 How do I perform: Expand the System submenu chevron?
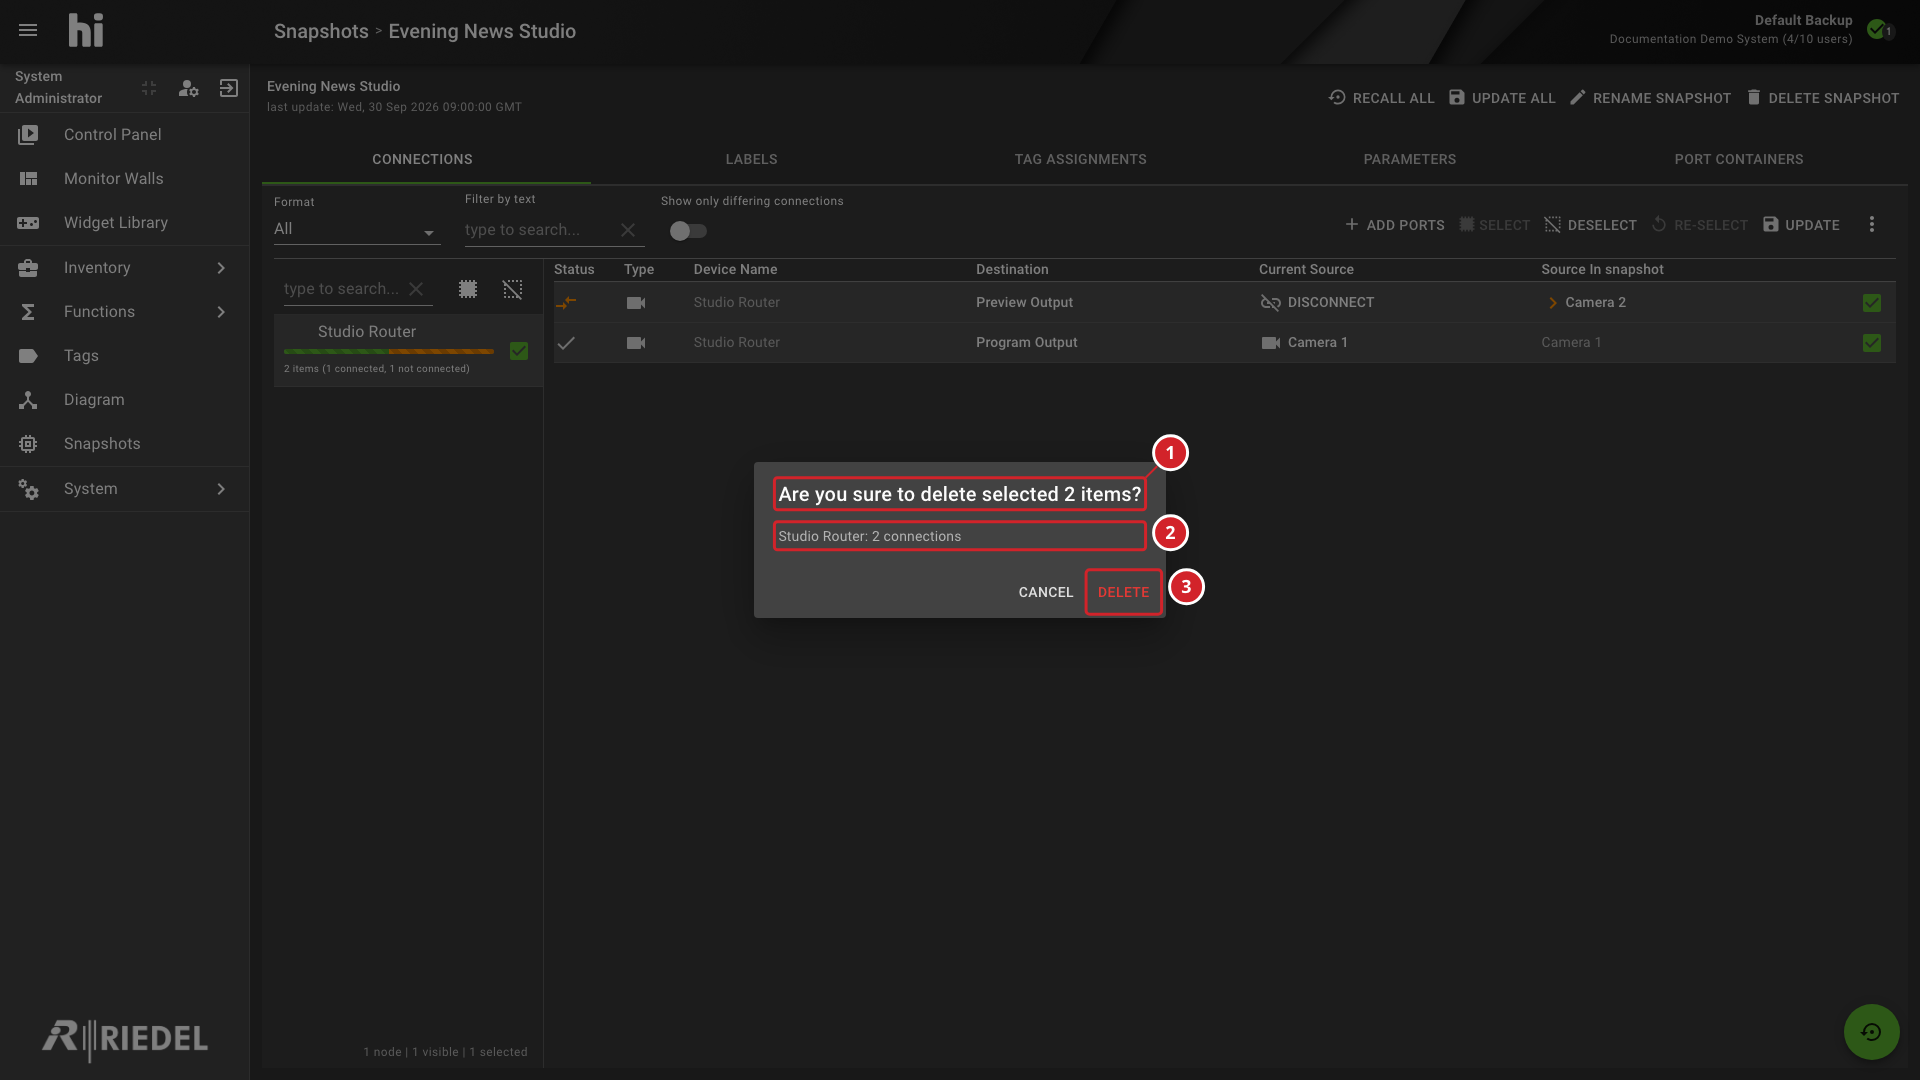point(221,488)
